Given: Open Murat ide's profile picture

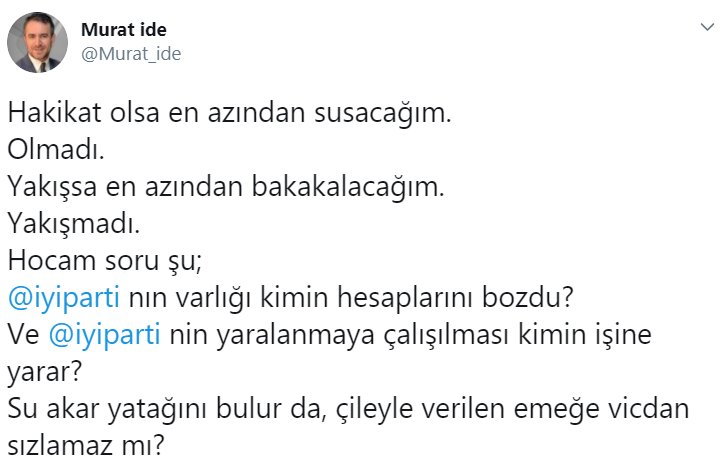Looking at the screenshot, I should click(x=37, y=42).
